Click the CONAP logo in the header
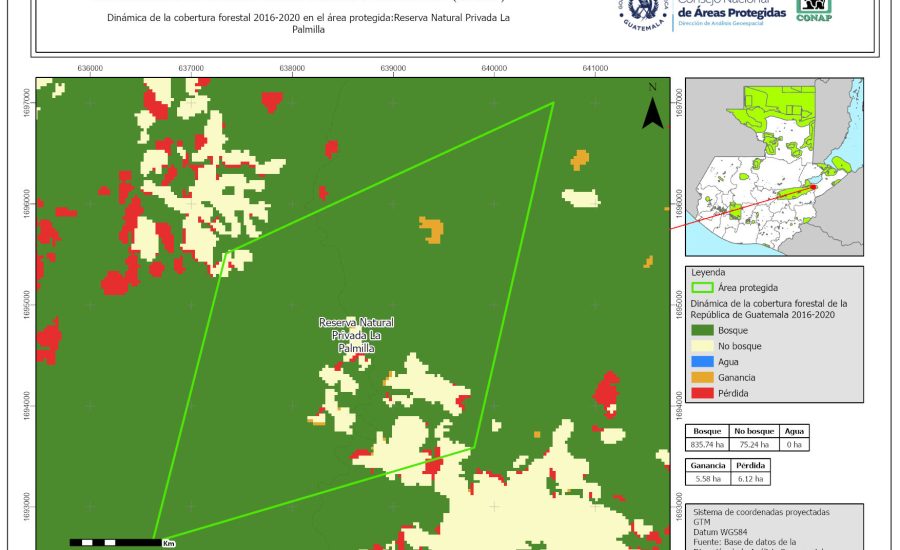 tap(813, 10)
